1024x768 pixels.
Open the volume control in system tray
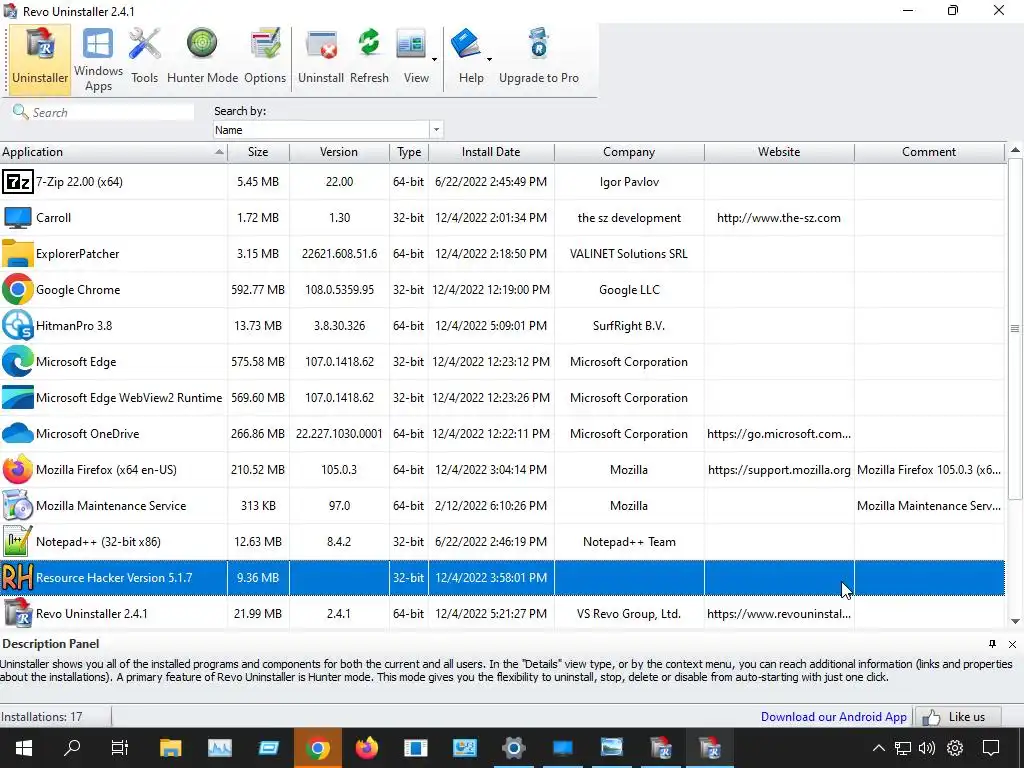coord(926,748)
